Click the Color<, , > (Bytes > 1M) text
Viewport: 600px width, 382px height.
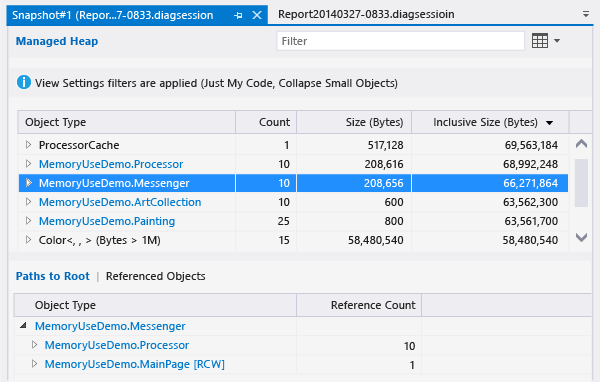[x=99, y=240]
